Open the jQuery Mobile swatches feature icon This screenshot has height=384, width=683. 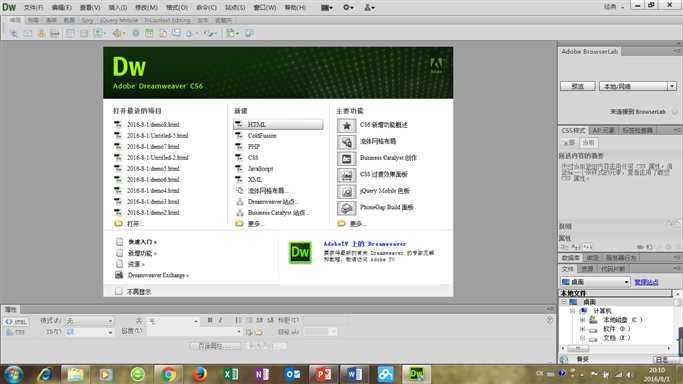click(x=347, y=192)
